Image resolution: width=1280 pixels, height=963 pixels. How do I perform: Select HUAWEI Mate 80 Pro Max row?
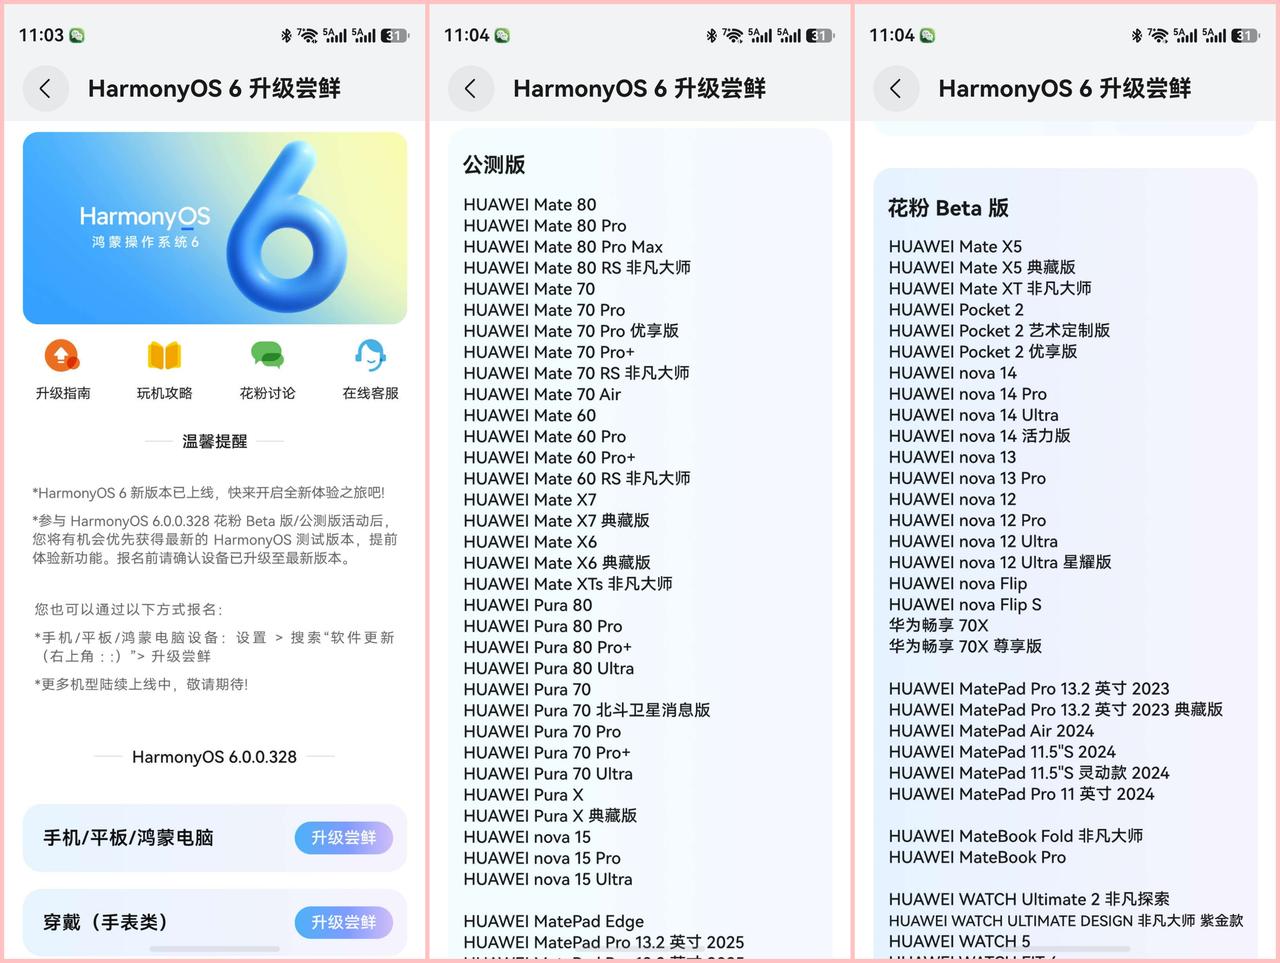[563, 247]
